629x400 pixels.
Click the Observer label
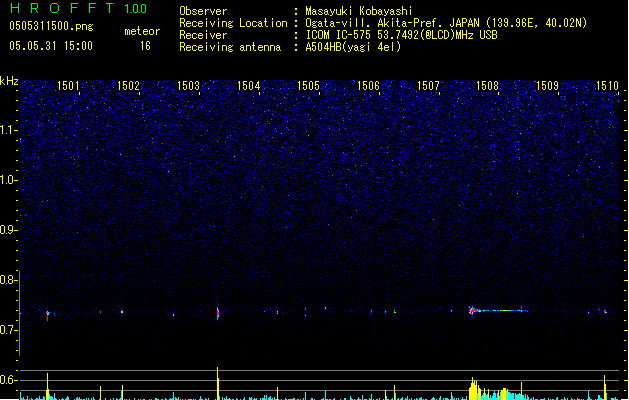coord(203,11)
